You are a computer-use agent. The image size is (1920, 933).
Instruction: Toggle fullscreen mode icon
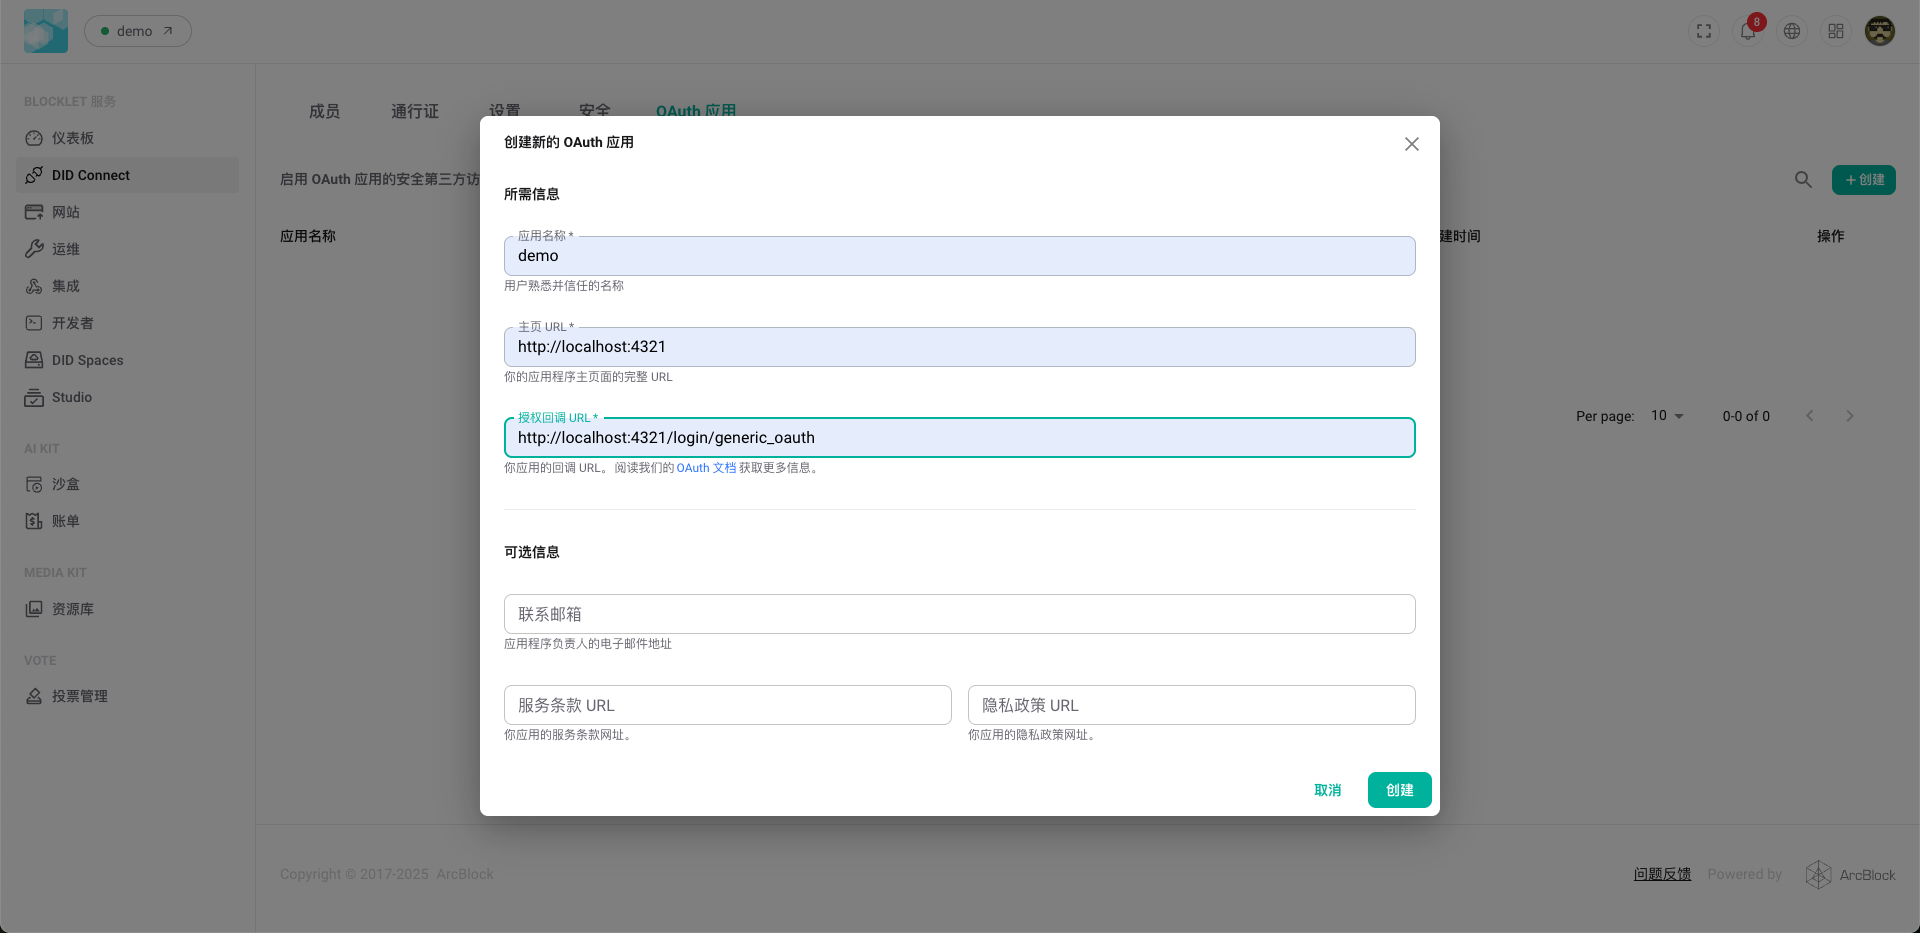(1704, 31)
